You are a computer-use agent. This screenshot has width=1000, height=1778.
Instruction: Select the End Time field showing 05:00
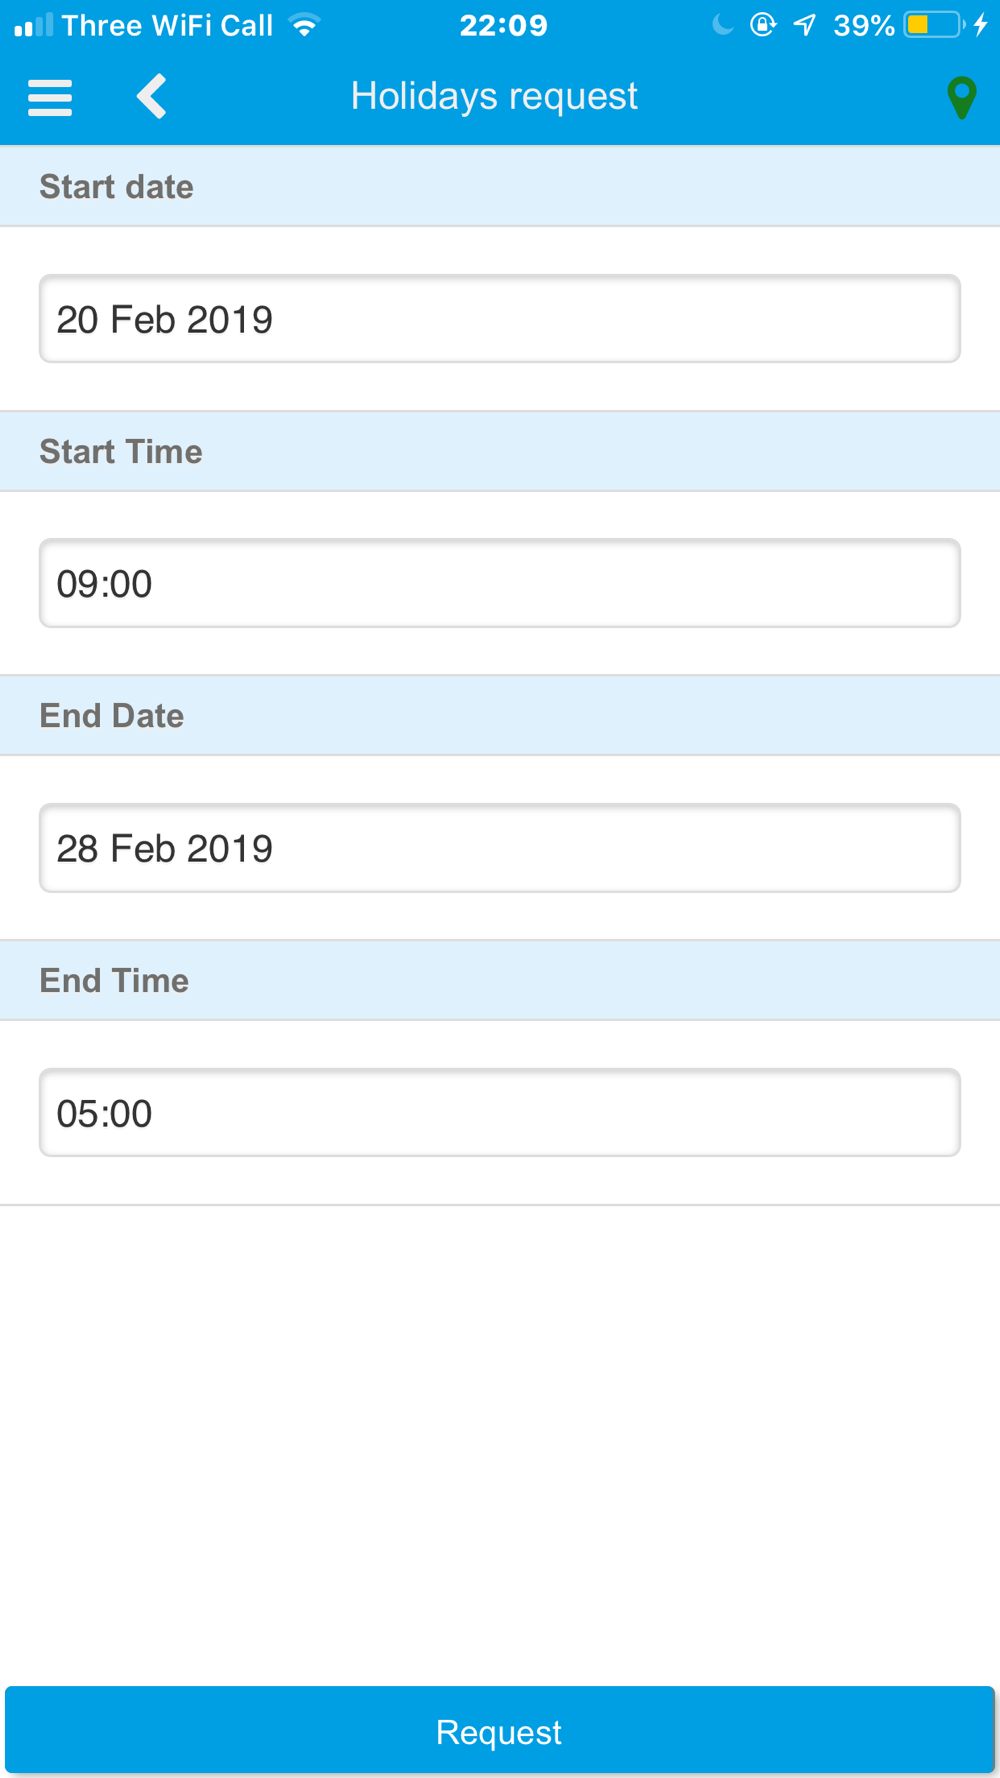point(500,1112)
